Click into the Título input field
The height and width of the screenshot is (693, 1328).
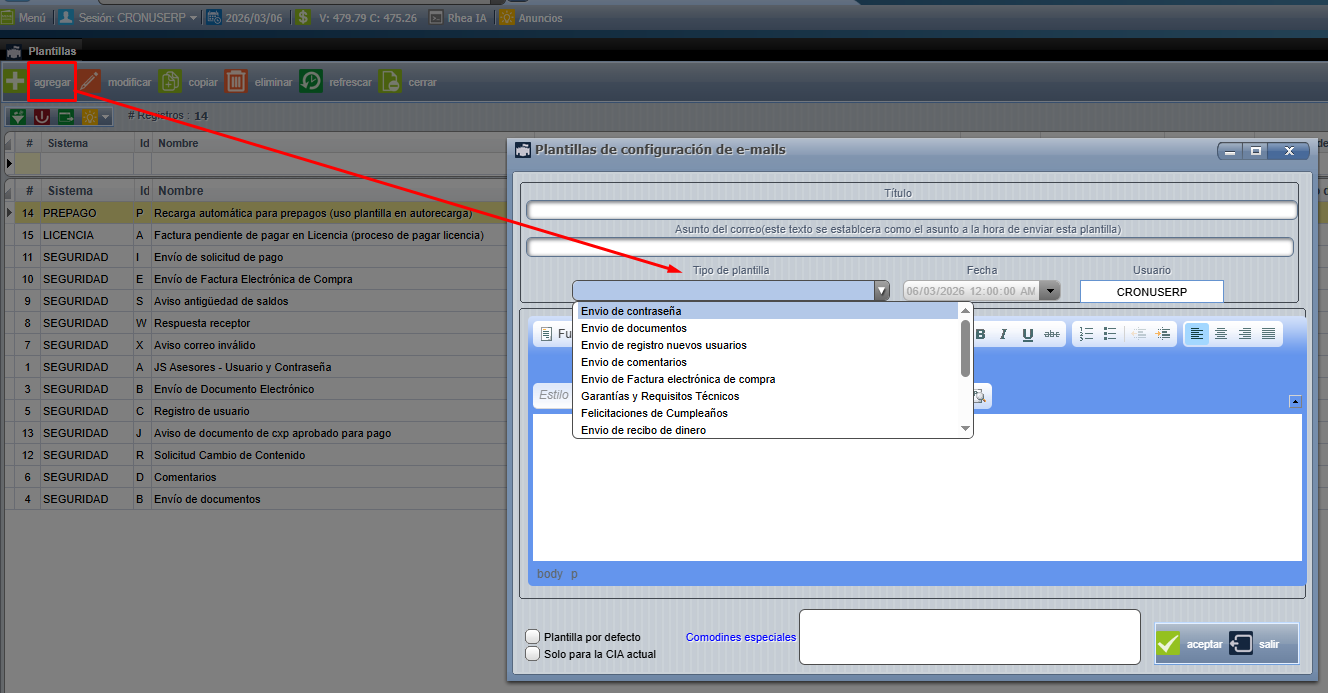(x=911, y=210)
